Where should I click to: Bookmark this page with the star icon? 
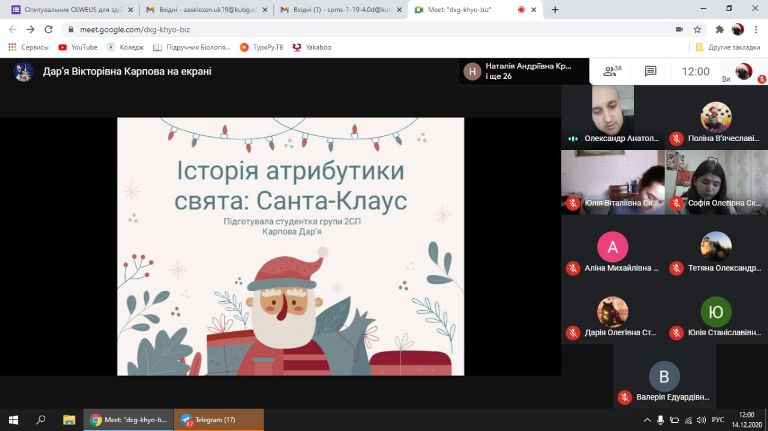(x=696, y=29)
